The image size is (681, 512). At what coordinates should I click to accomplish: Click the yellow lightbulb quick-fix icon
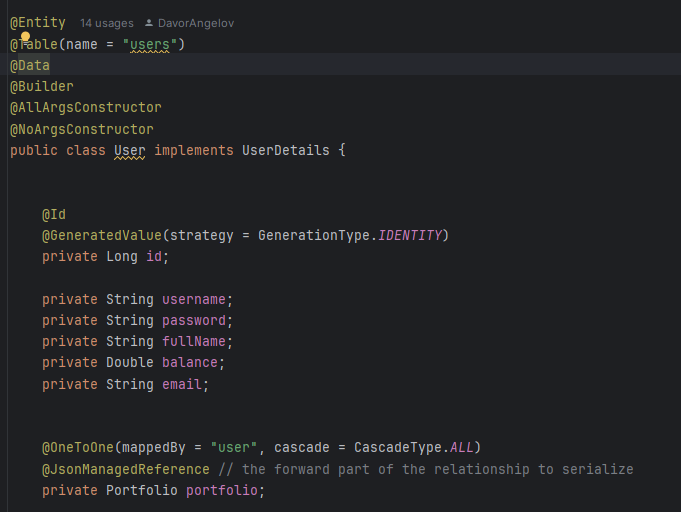click(26, 36)
